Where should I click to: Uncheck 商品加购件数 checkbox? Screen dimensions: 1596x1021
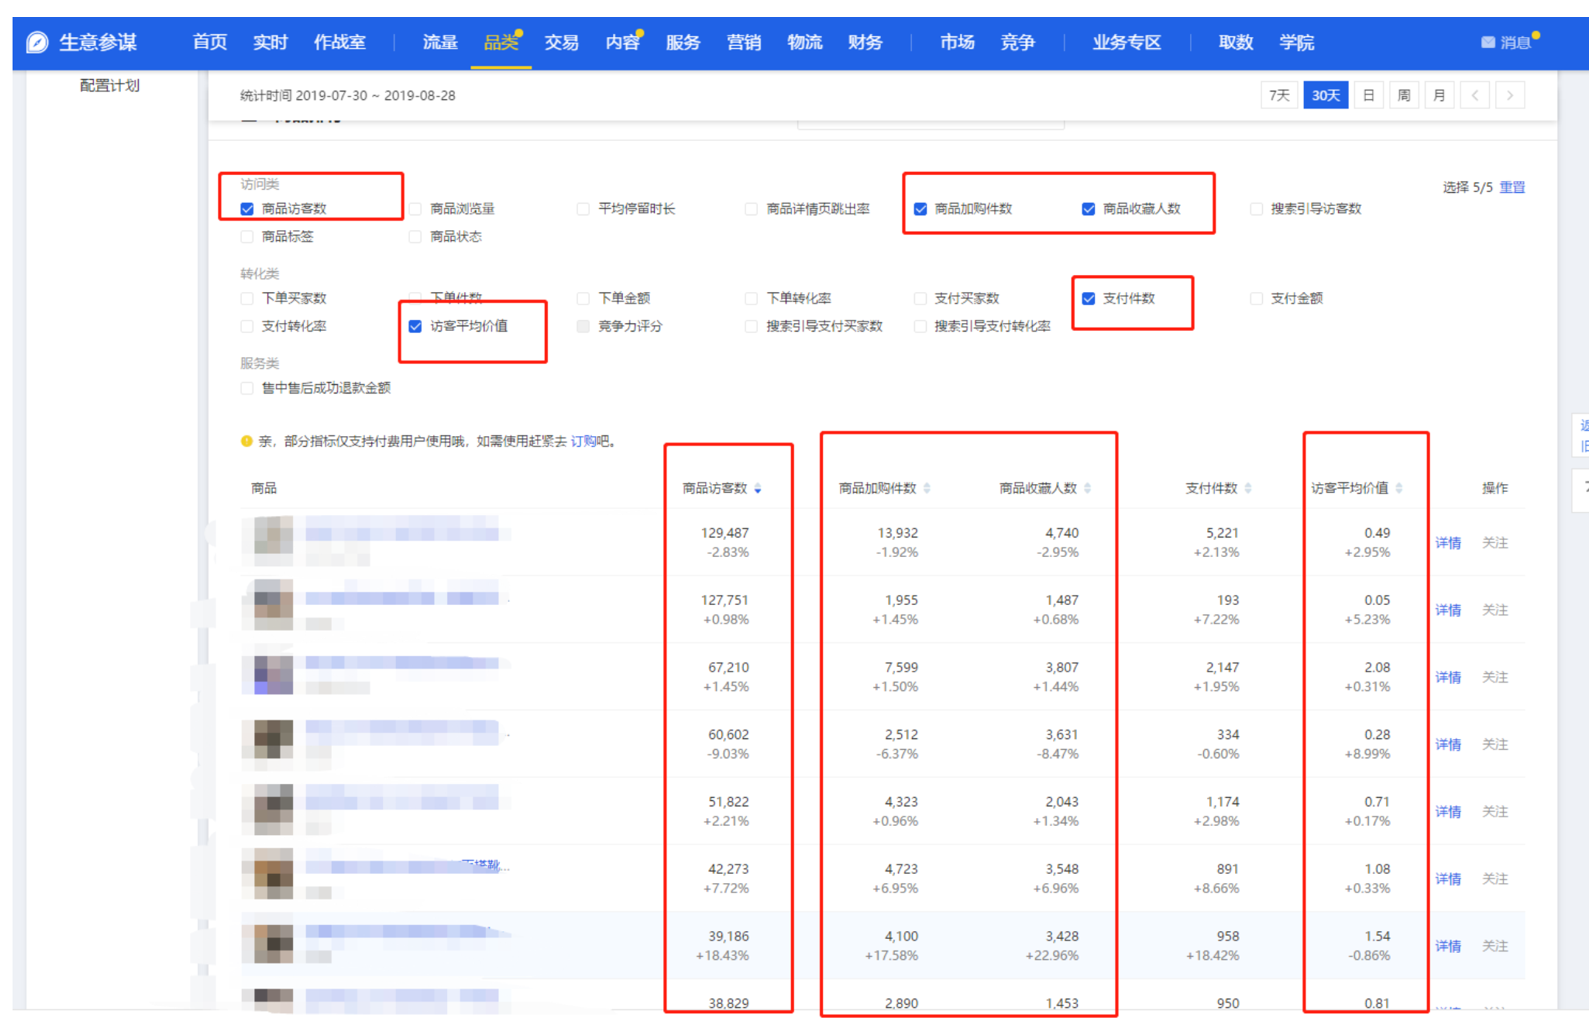[920, 209]
